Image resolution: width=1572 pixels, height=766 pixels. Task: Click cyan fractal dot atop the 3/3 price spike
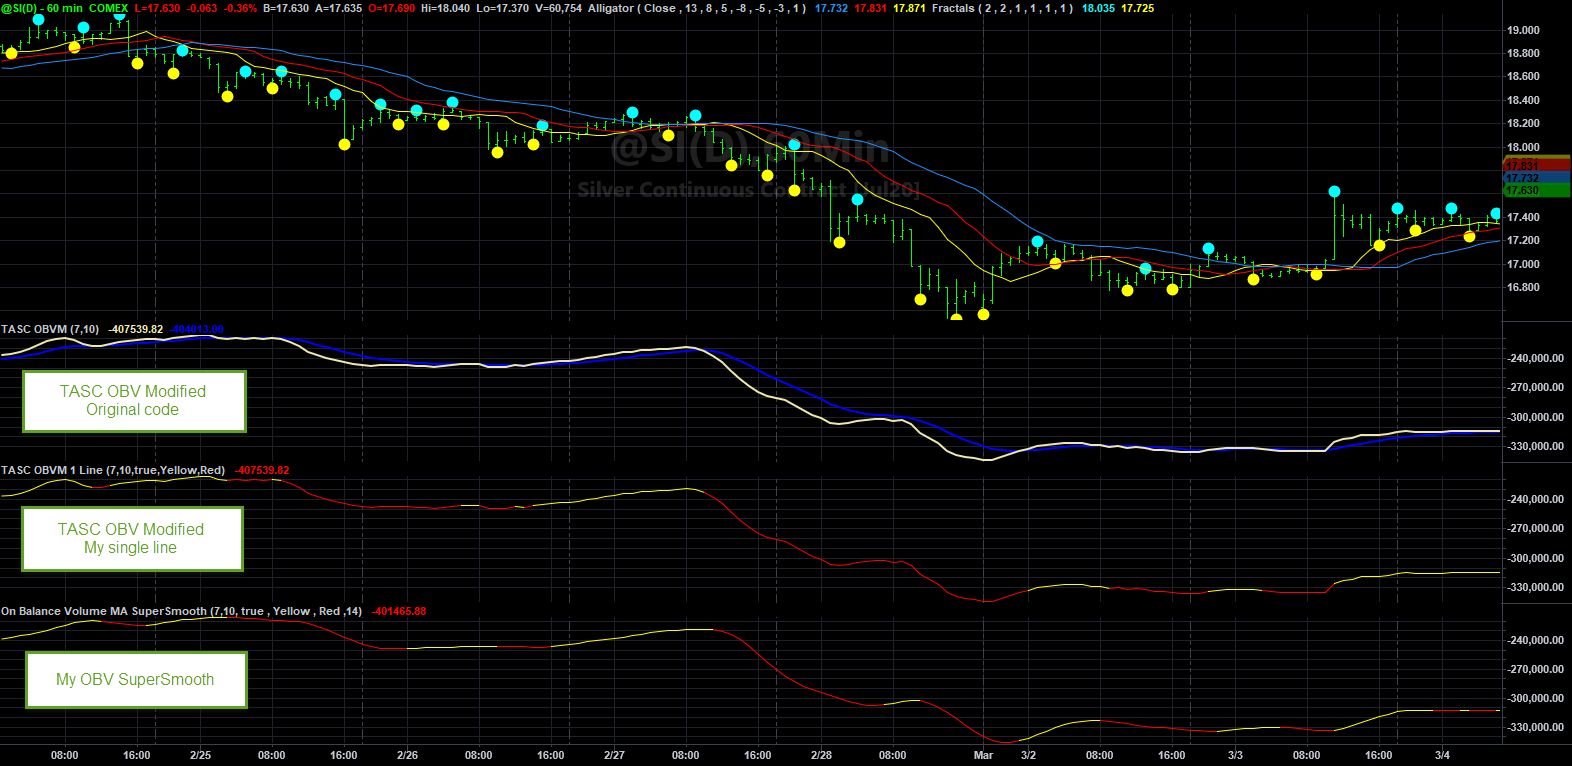1334,191
